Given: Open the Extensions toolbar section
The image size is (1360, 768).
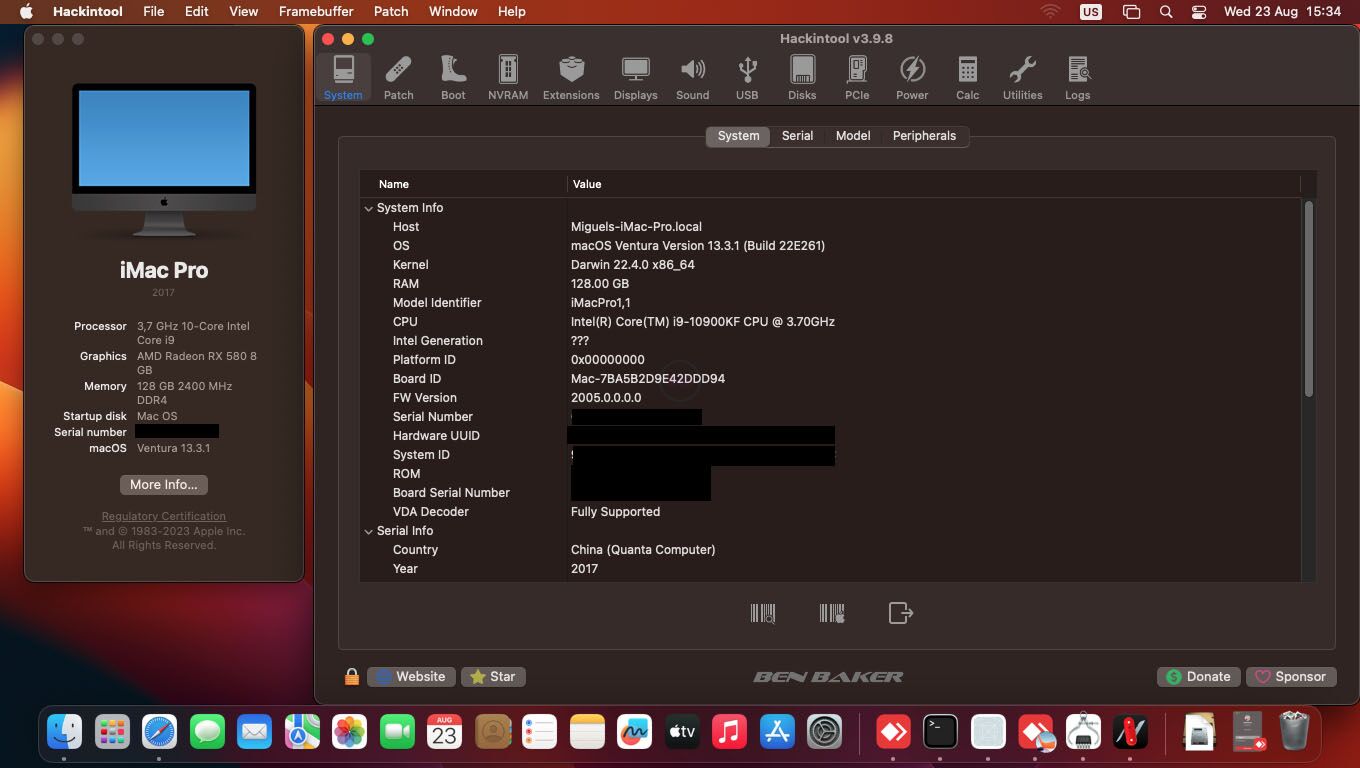Looking at the screenshot, I should click(x=571, y=78).
